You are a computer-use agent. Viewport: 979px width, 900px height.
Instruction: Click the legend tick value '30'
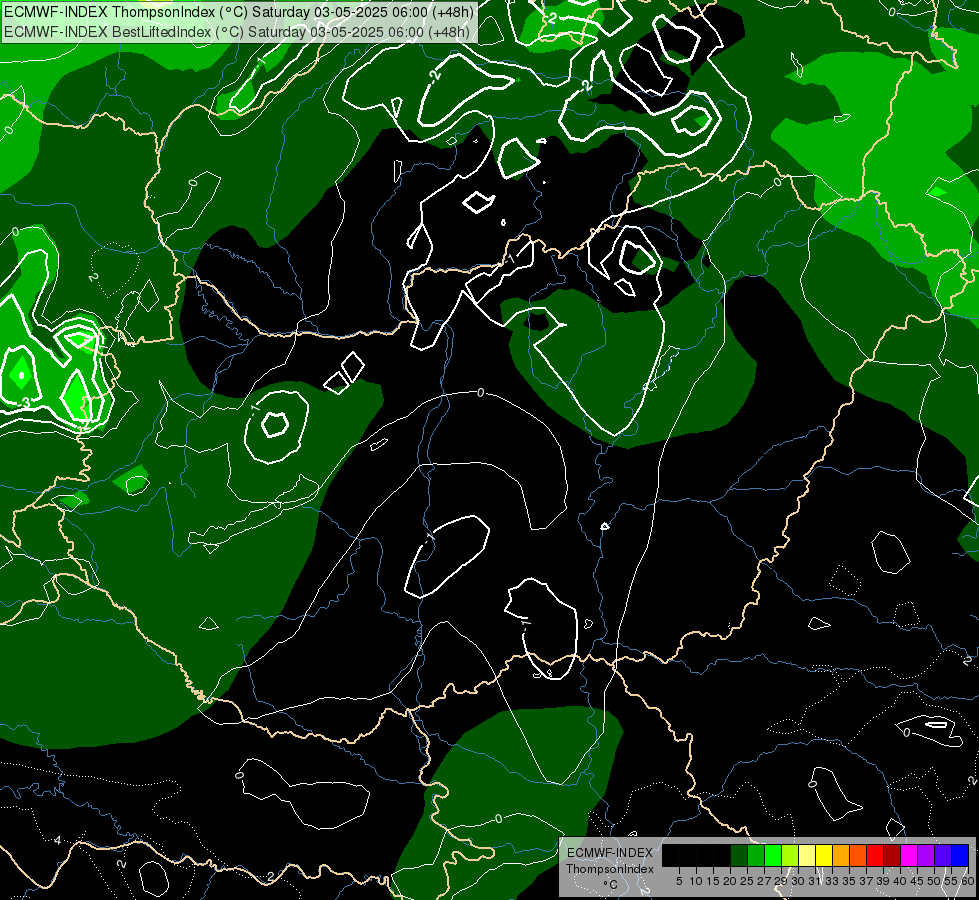798,881
